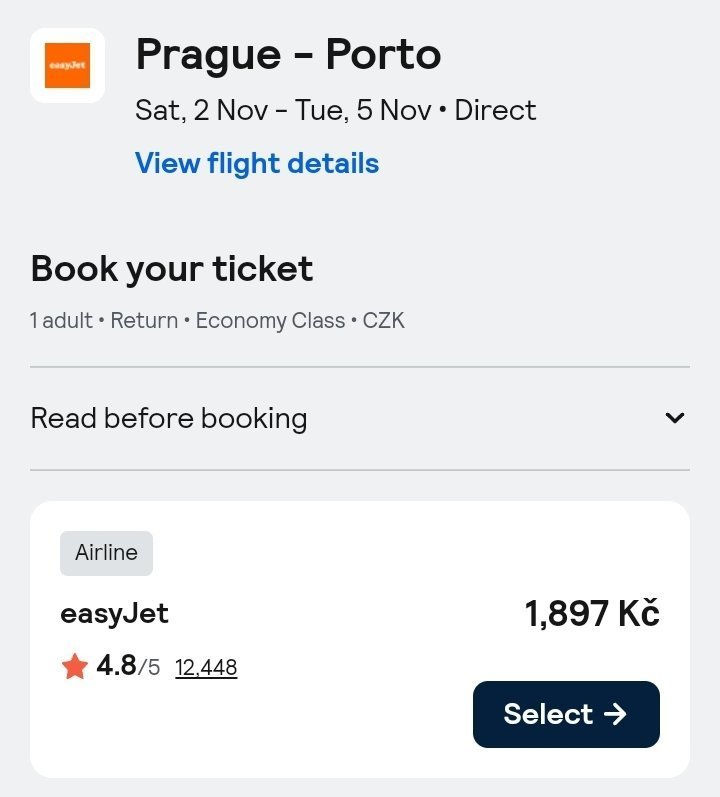Click the 4.8 rating score
The image size is (720, 797).
116,665
